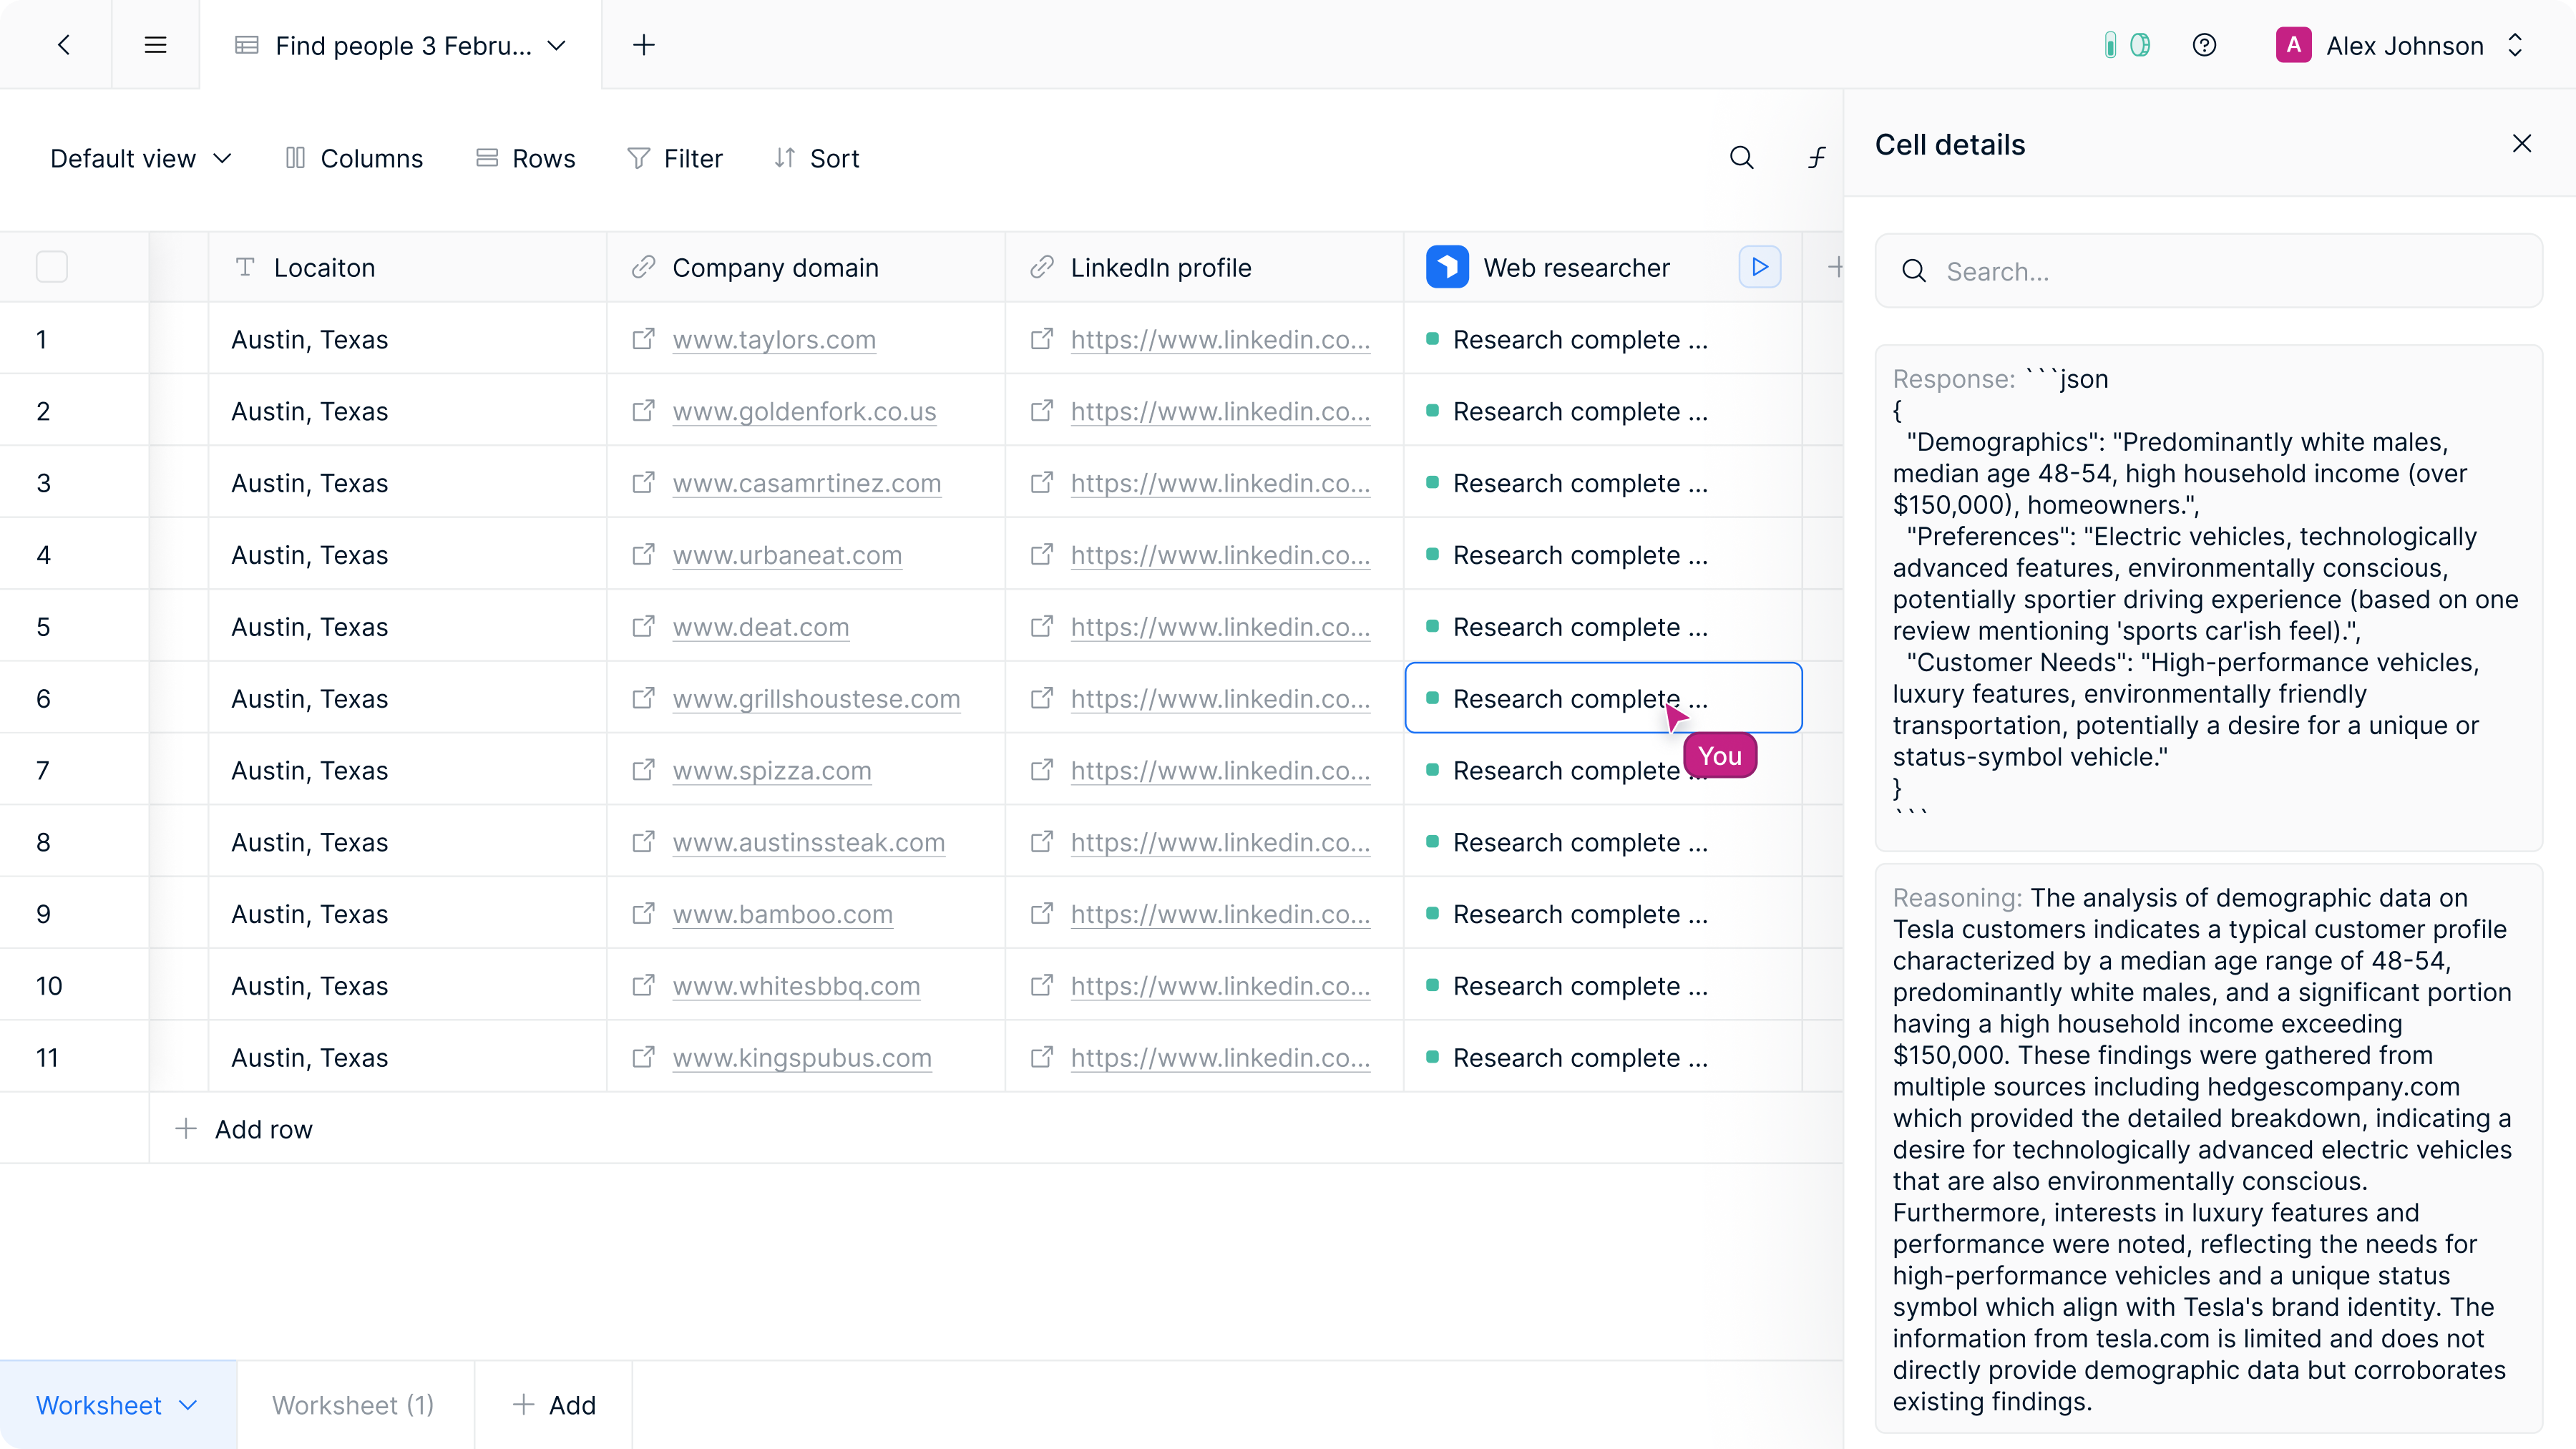Image resolution: width=2576 pixels, height=1449 pixels.
Task: Open external link icon for www.goldenfork.co.us
Action: coord(643,411)
